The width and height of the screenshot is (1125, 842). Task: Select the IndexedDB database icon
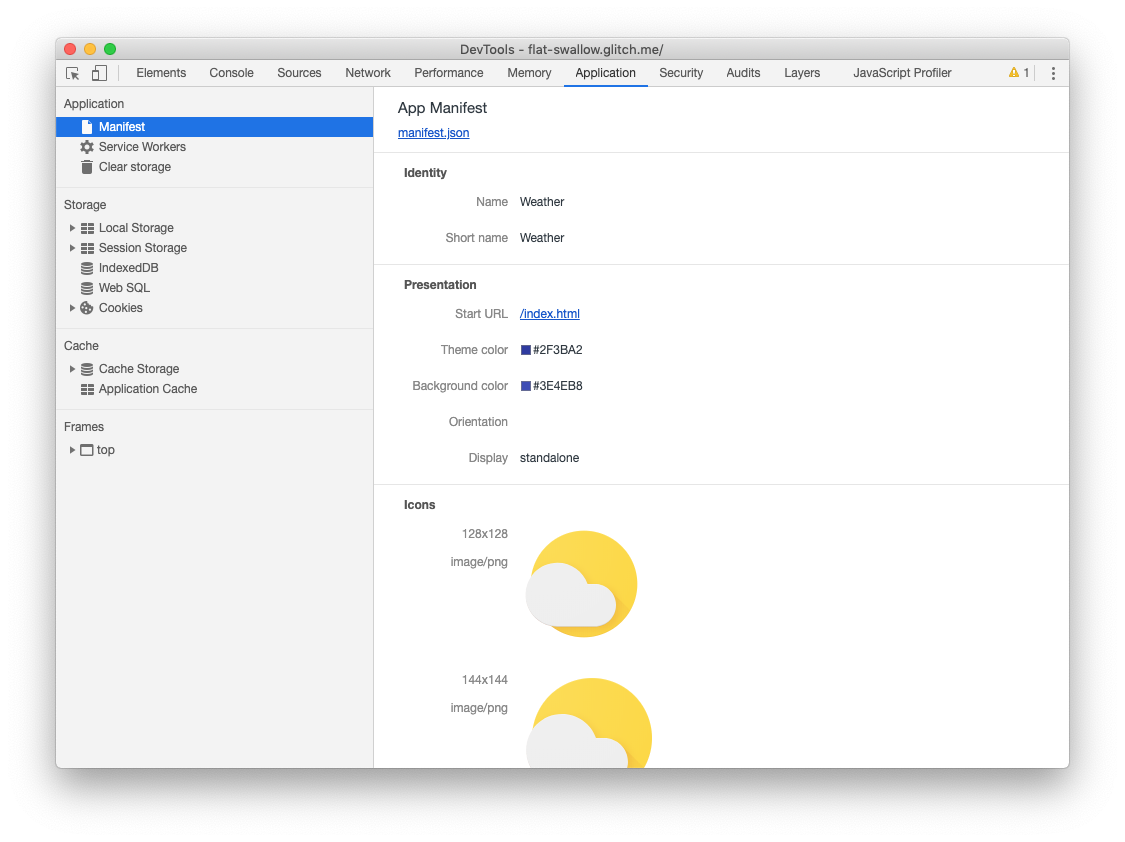click(x=88, y=267)
